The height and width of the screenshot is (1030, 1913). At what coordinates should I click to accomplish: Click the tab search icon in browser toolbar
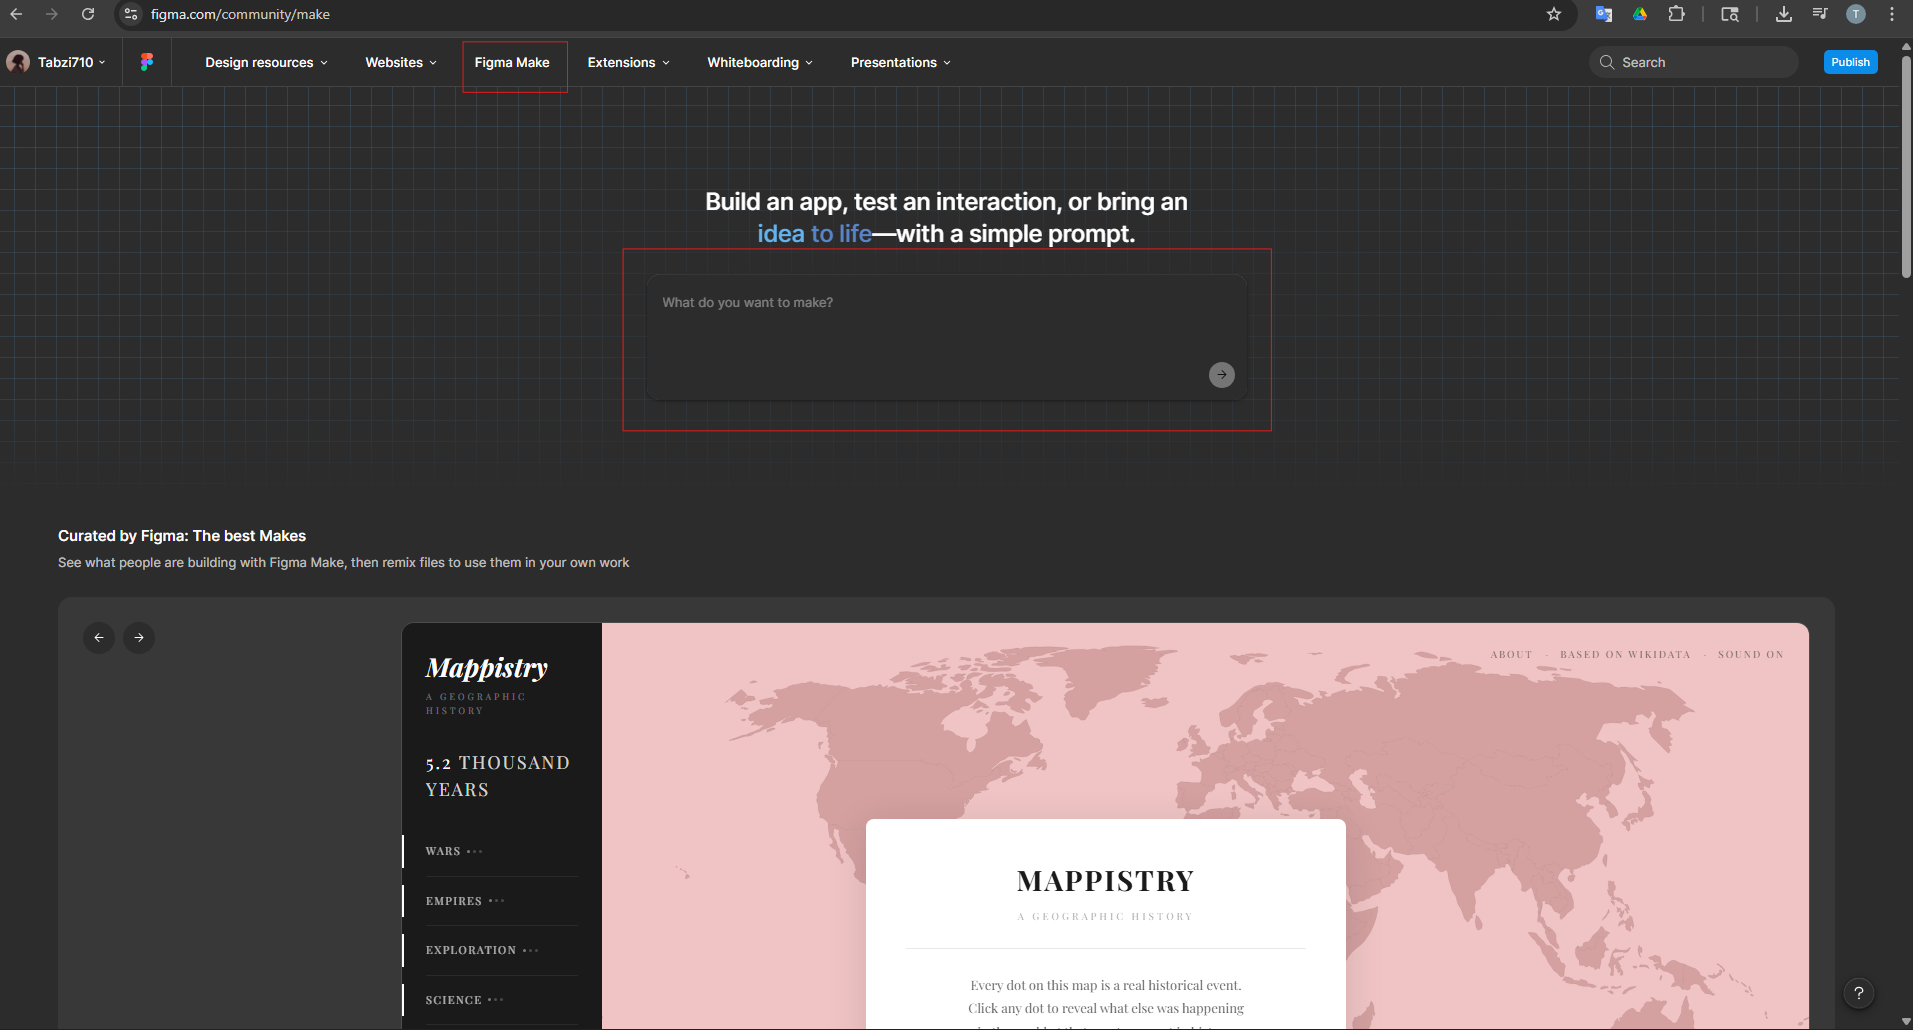pos(1730,14)
